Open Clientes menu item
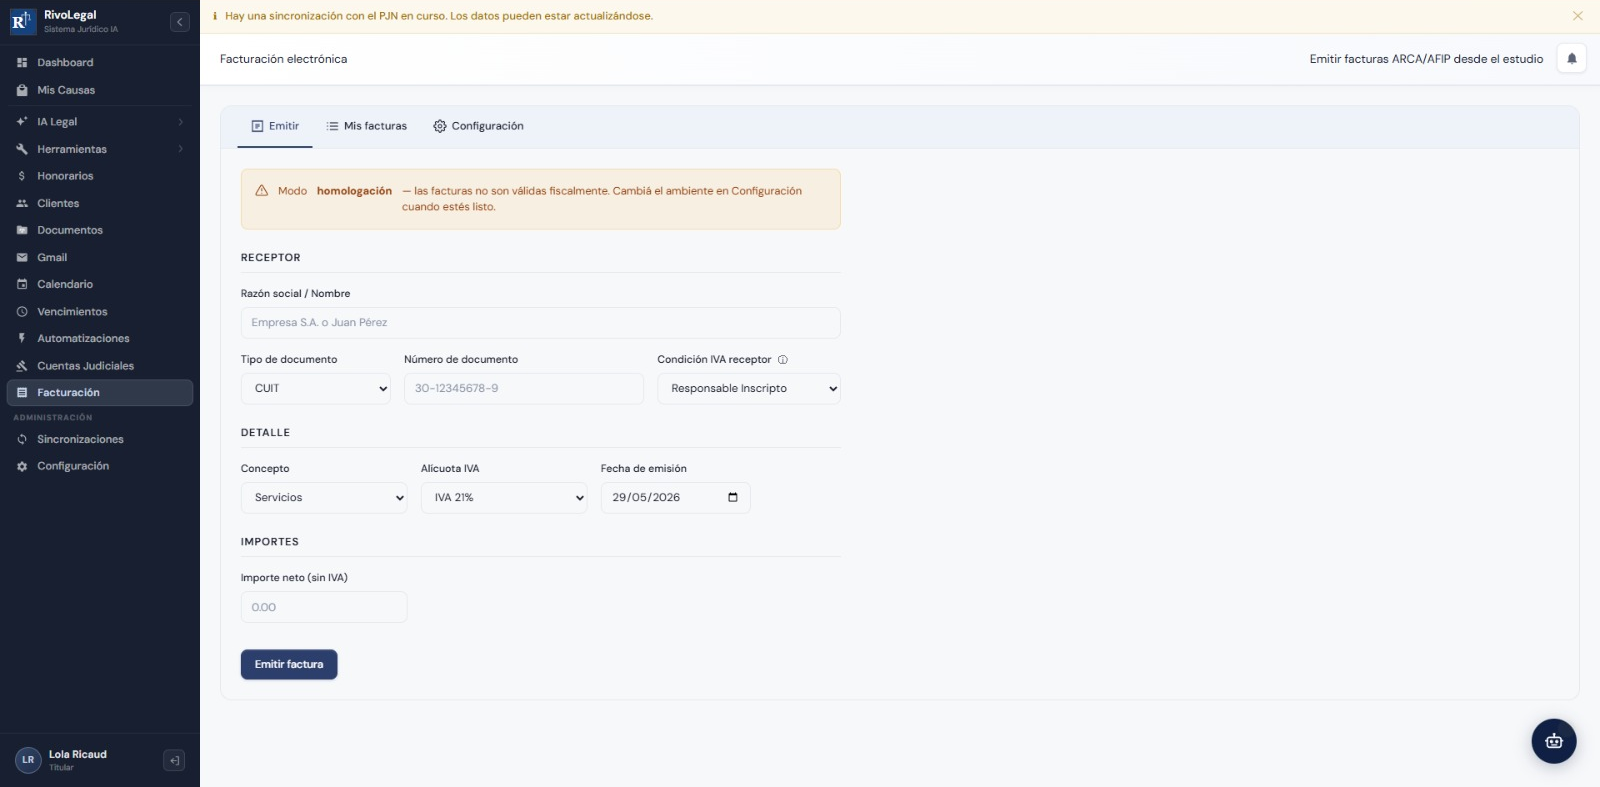Screen dimensions: 1600x787 coord(100,203)
